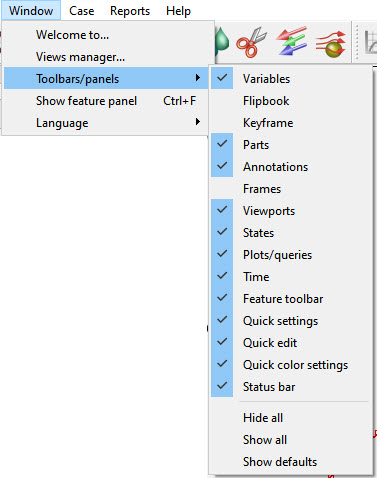Screen dimensions: 377x478
Task: Open the Window menu
Action: click(31, 11)
